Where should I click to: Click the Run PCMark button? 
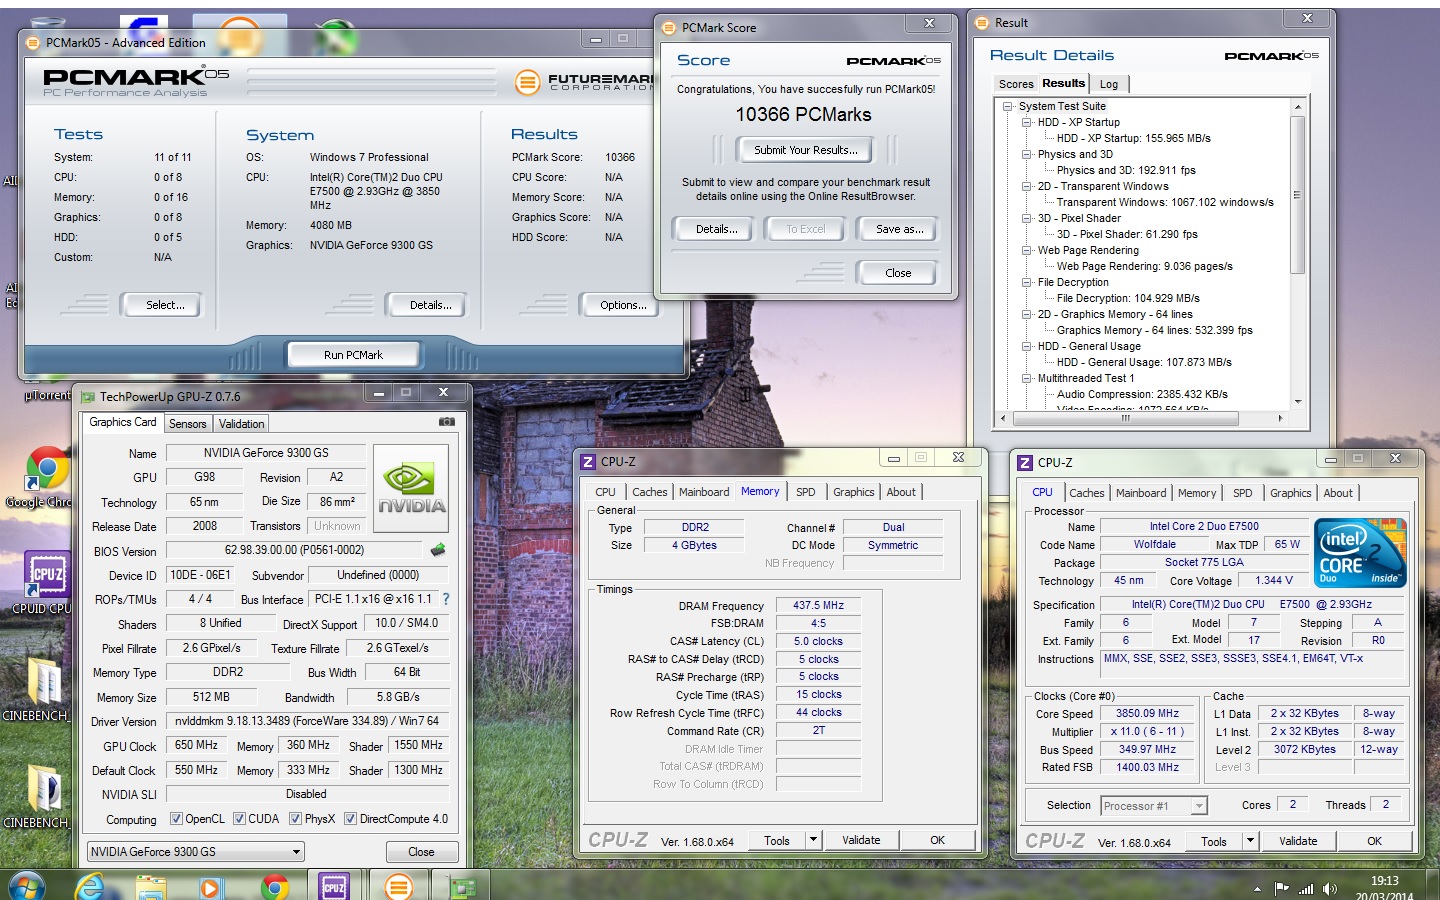354,355
